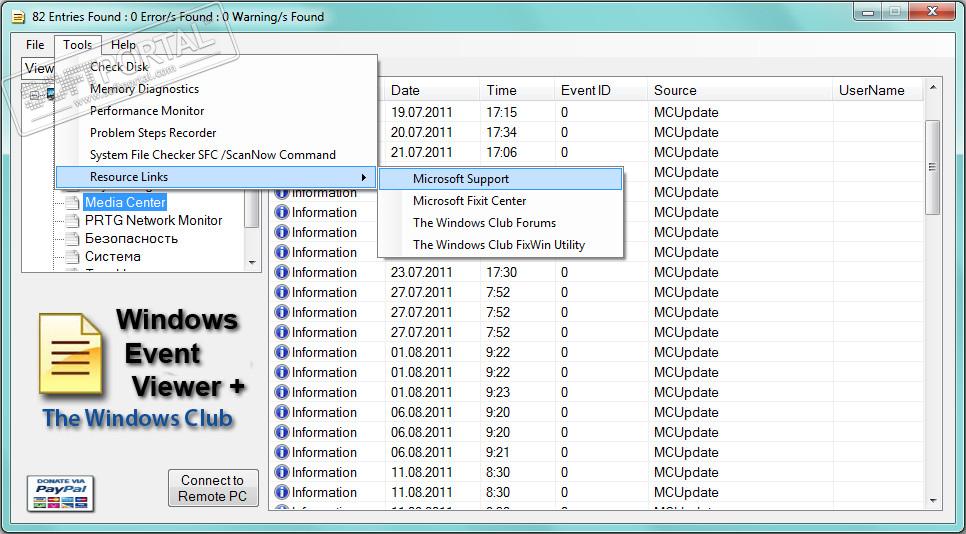Open the Help menu

(x=123, y=45)
